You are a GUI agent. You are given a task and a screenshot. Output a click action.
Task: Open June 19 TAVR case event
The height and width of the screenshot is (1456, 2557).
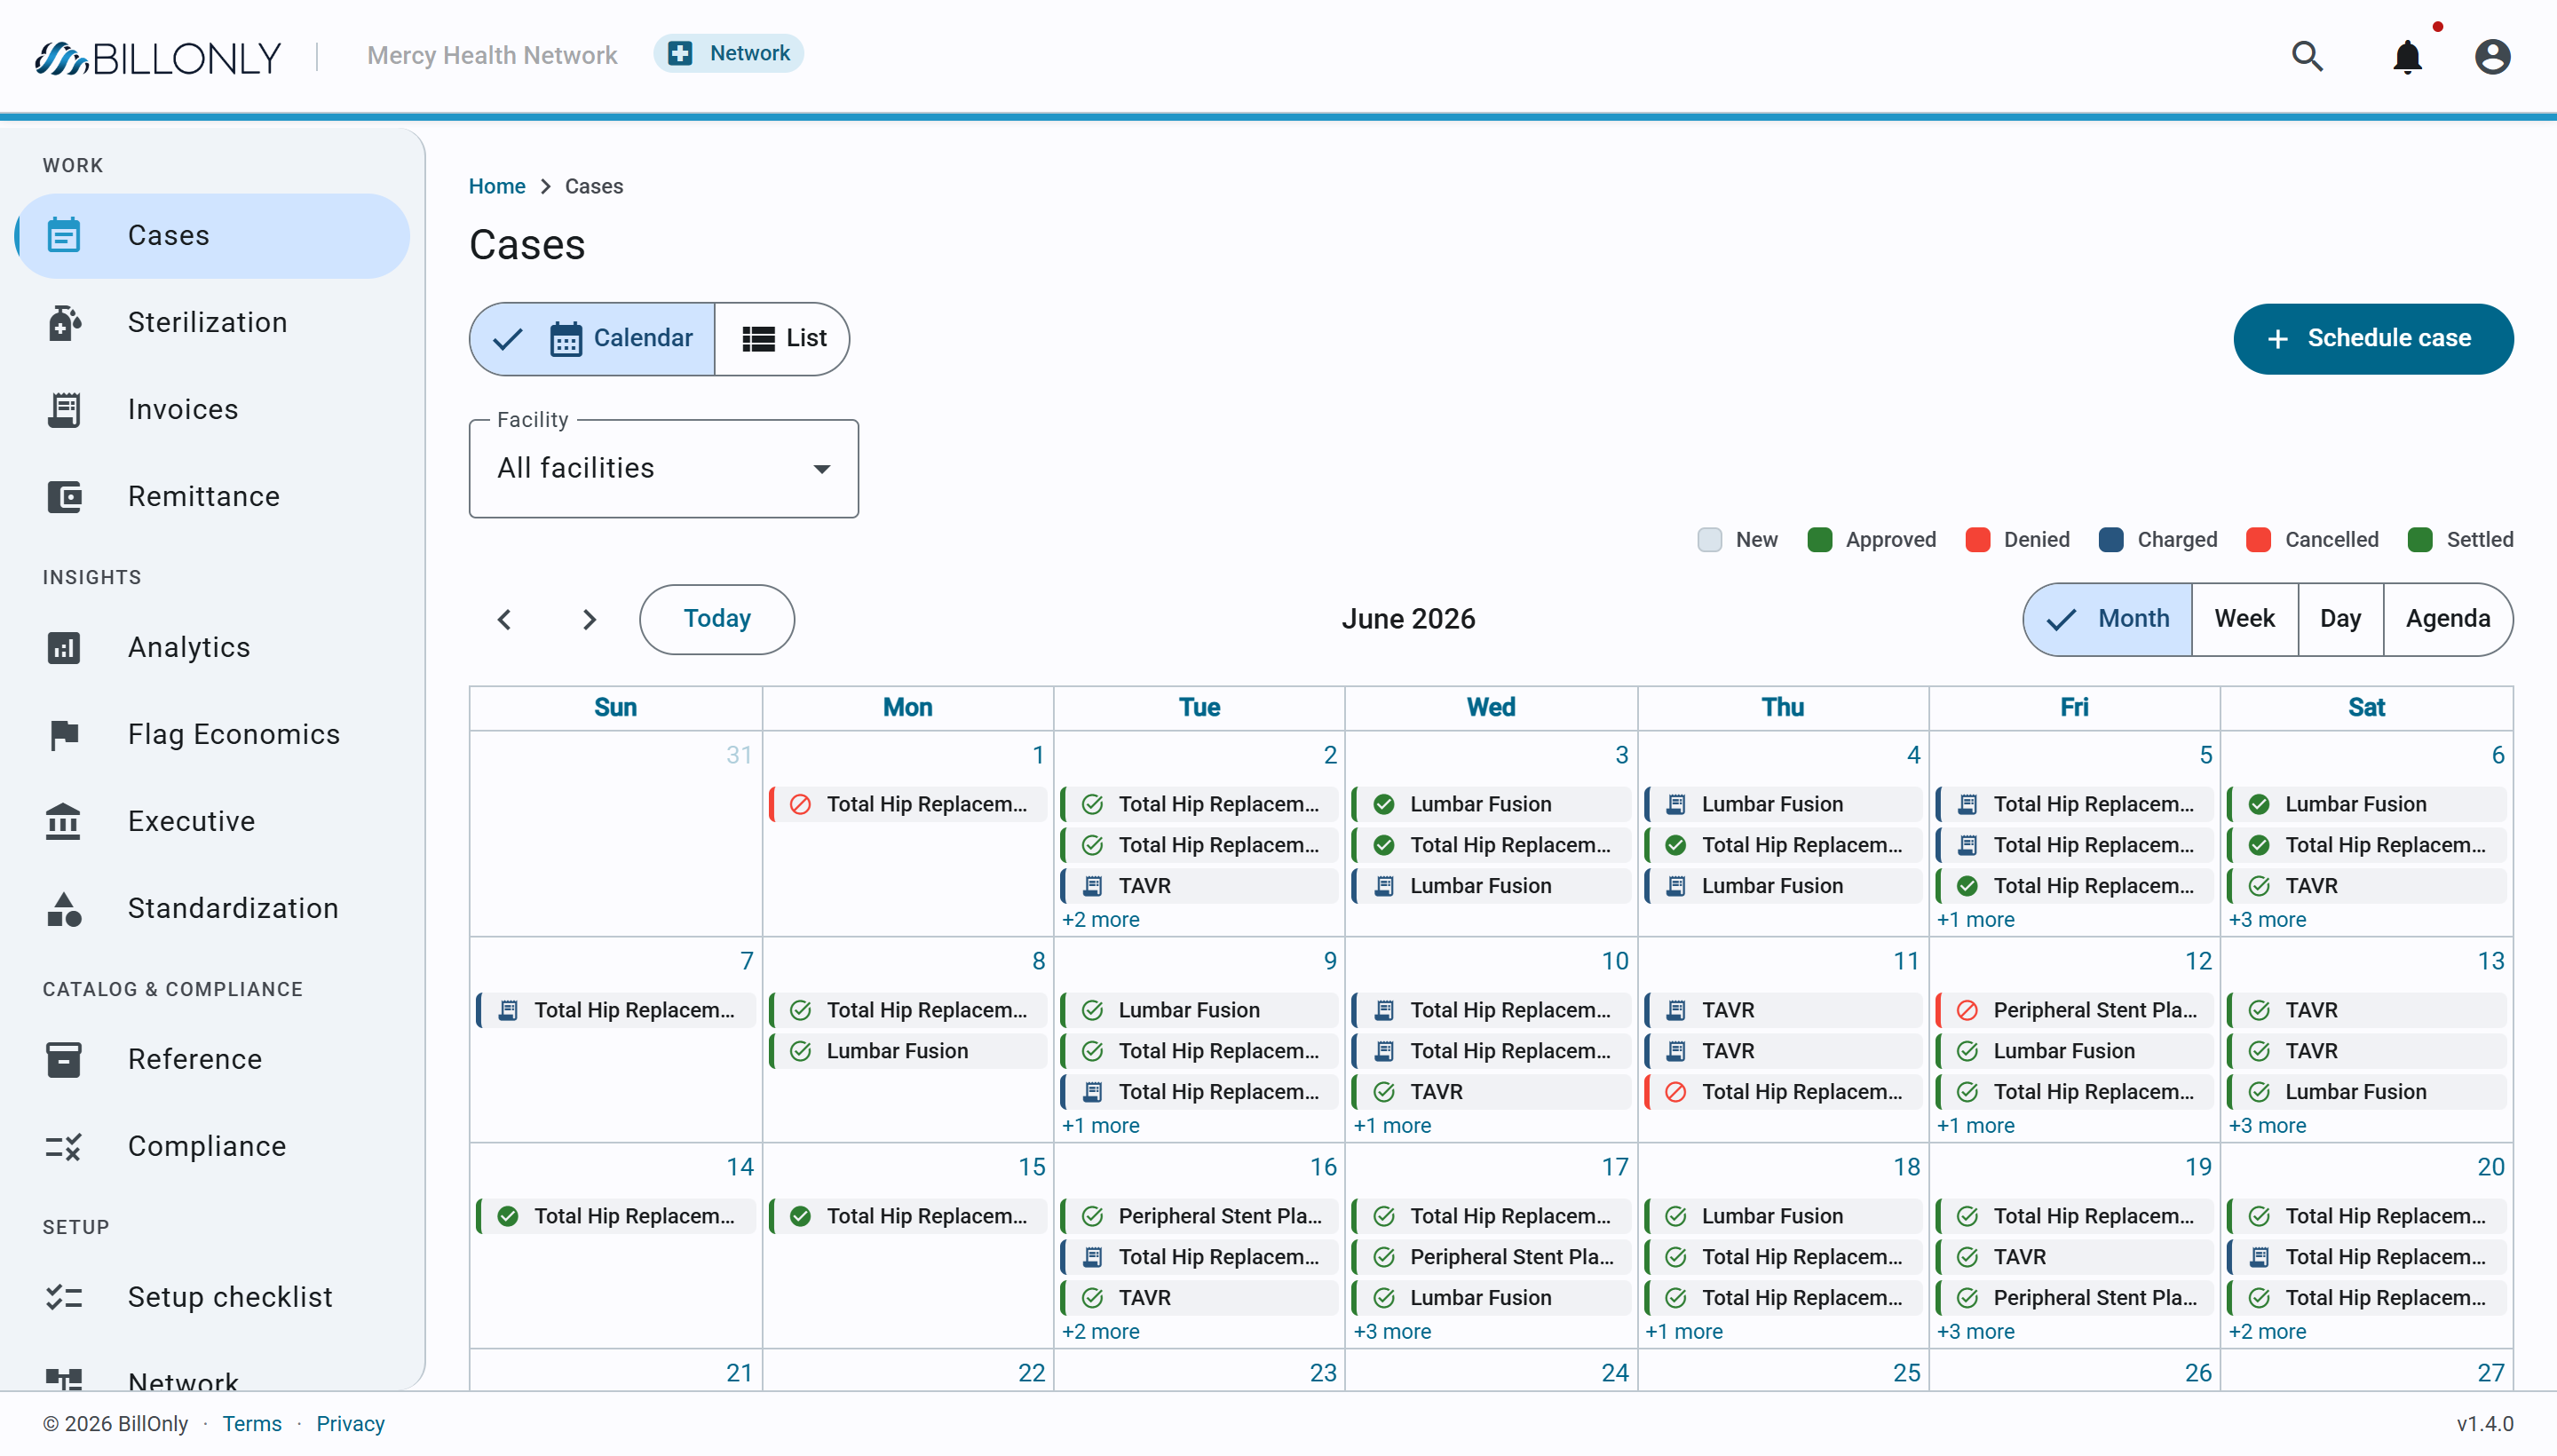pyautogui.click(x=2074, y=1258)
